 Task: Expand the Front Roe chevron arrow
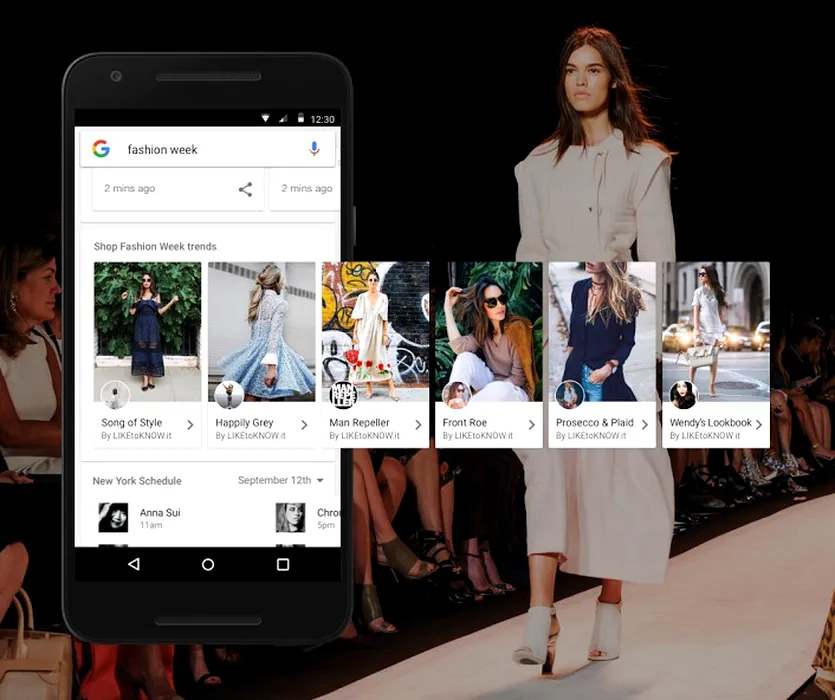pos(531,425)
